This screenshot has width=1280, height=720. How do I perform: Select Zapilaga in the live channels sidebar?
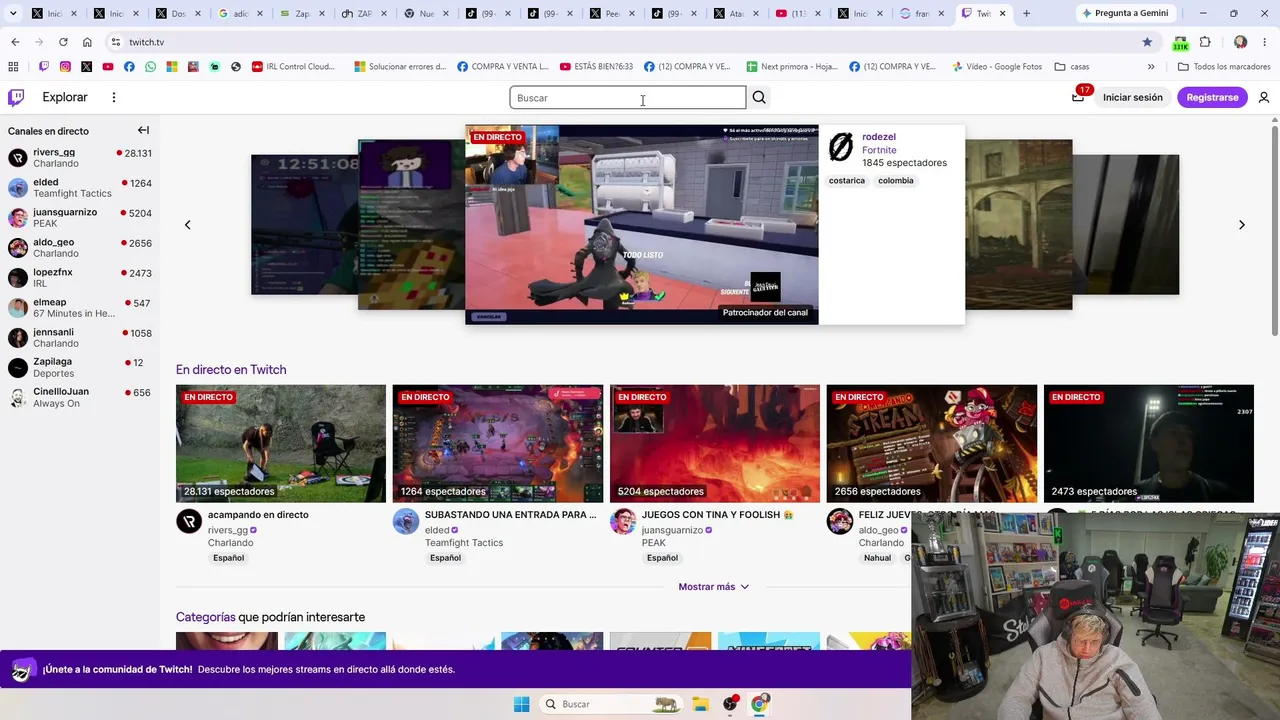pos(80,367)
